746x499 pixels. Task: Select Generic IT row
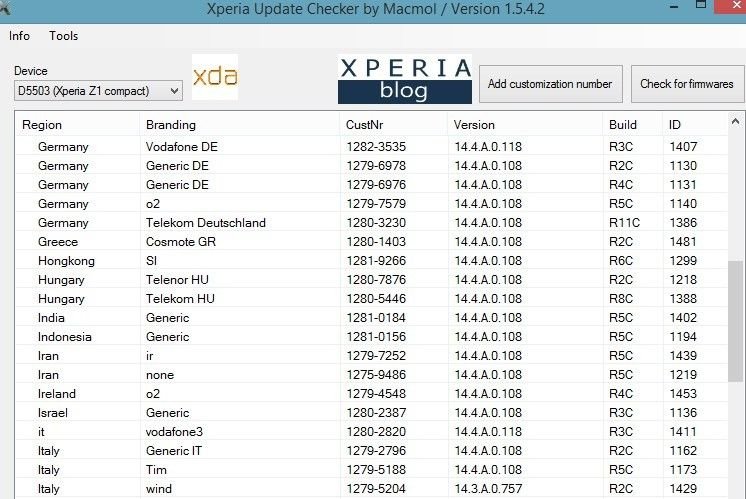pos(372,451)
